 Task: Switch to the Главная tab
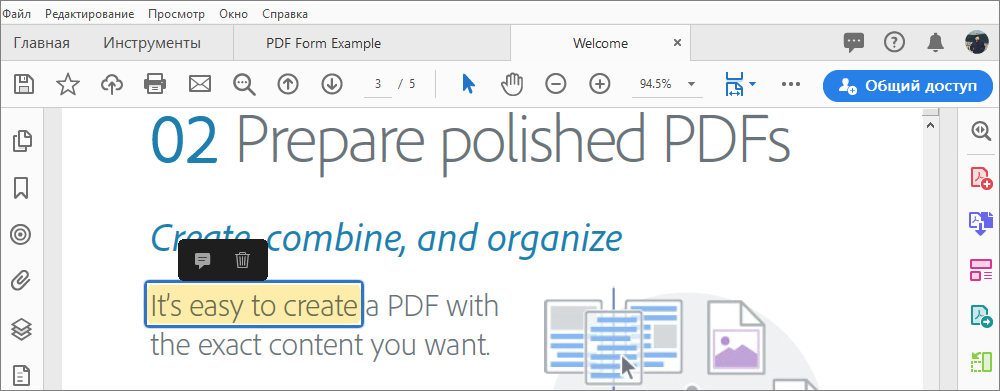tap(41, 43)
